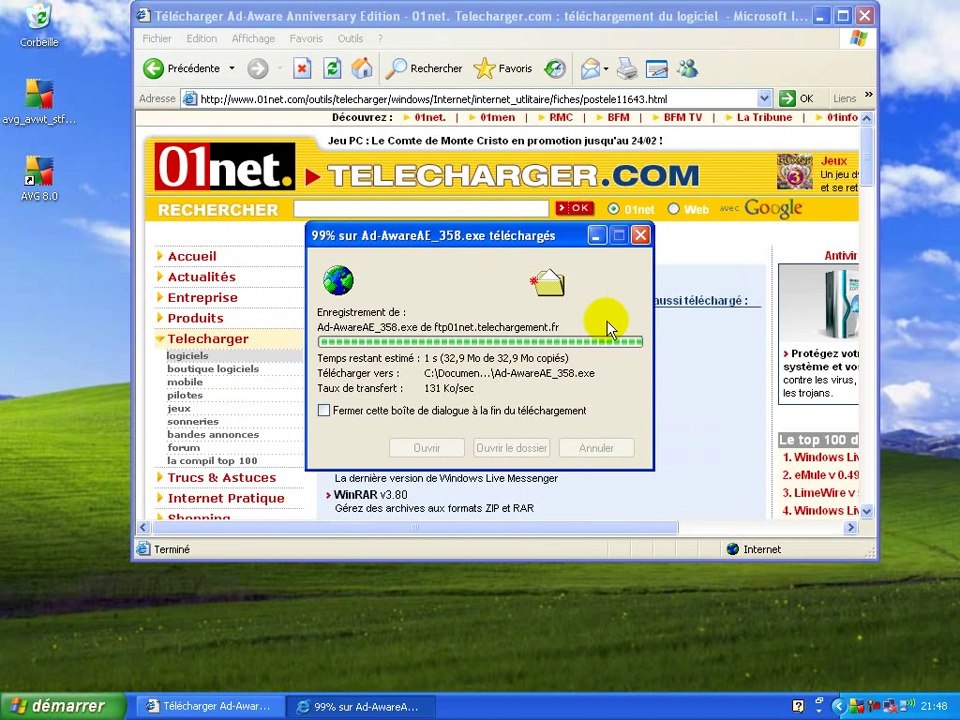Expand the Accueil sidebar section

pos(160,255)
